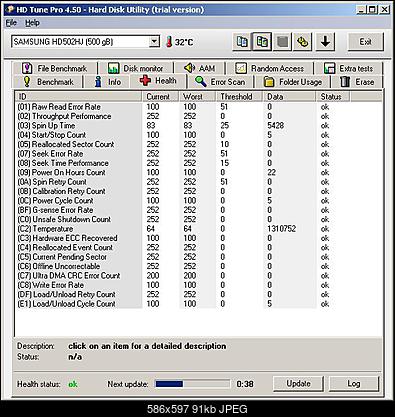Viewport: 395px width, 417px height.
Task: Sort by the Worst column header
Action: 197,97
